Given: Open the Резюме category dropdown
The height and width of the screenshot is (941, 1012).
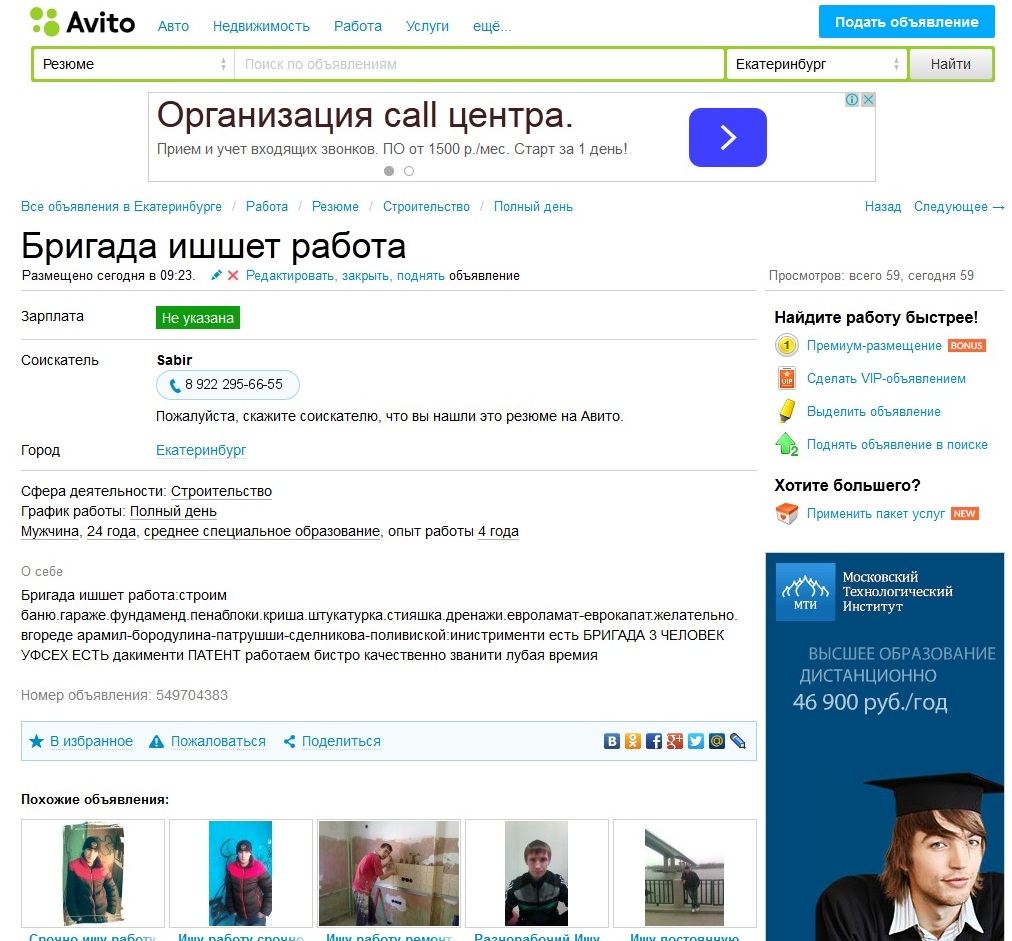Looking at the screenshot, I should 134,64.
